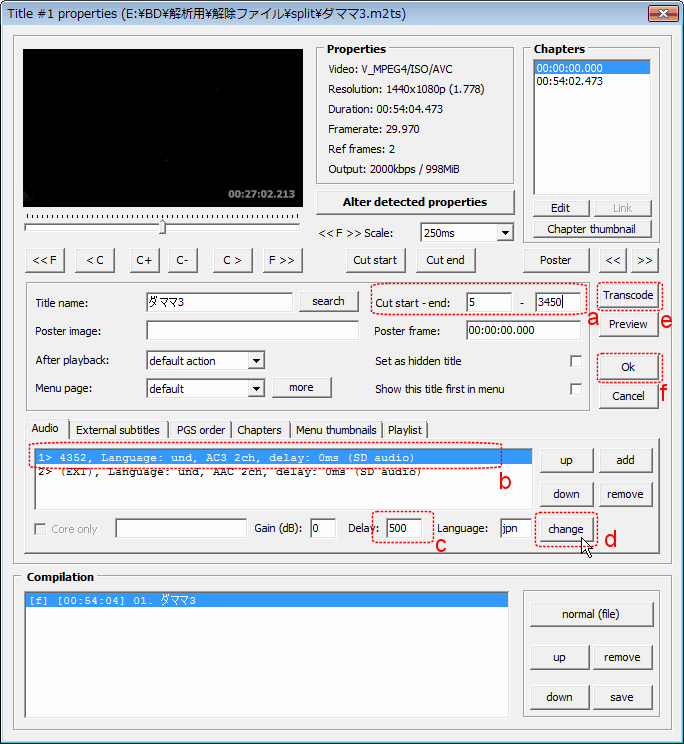Image resolution: width=684 pixels, height=744 pixels.
Task: Click the 'C-' remove chapter button
Action: [x=183, y=260]
